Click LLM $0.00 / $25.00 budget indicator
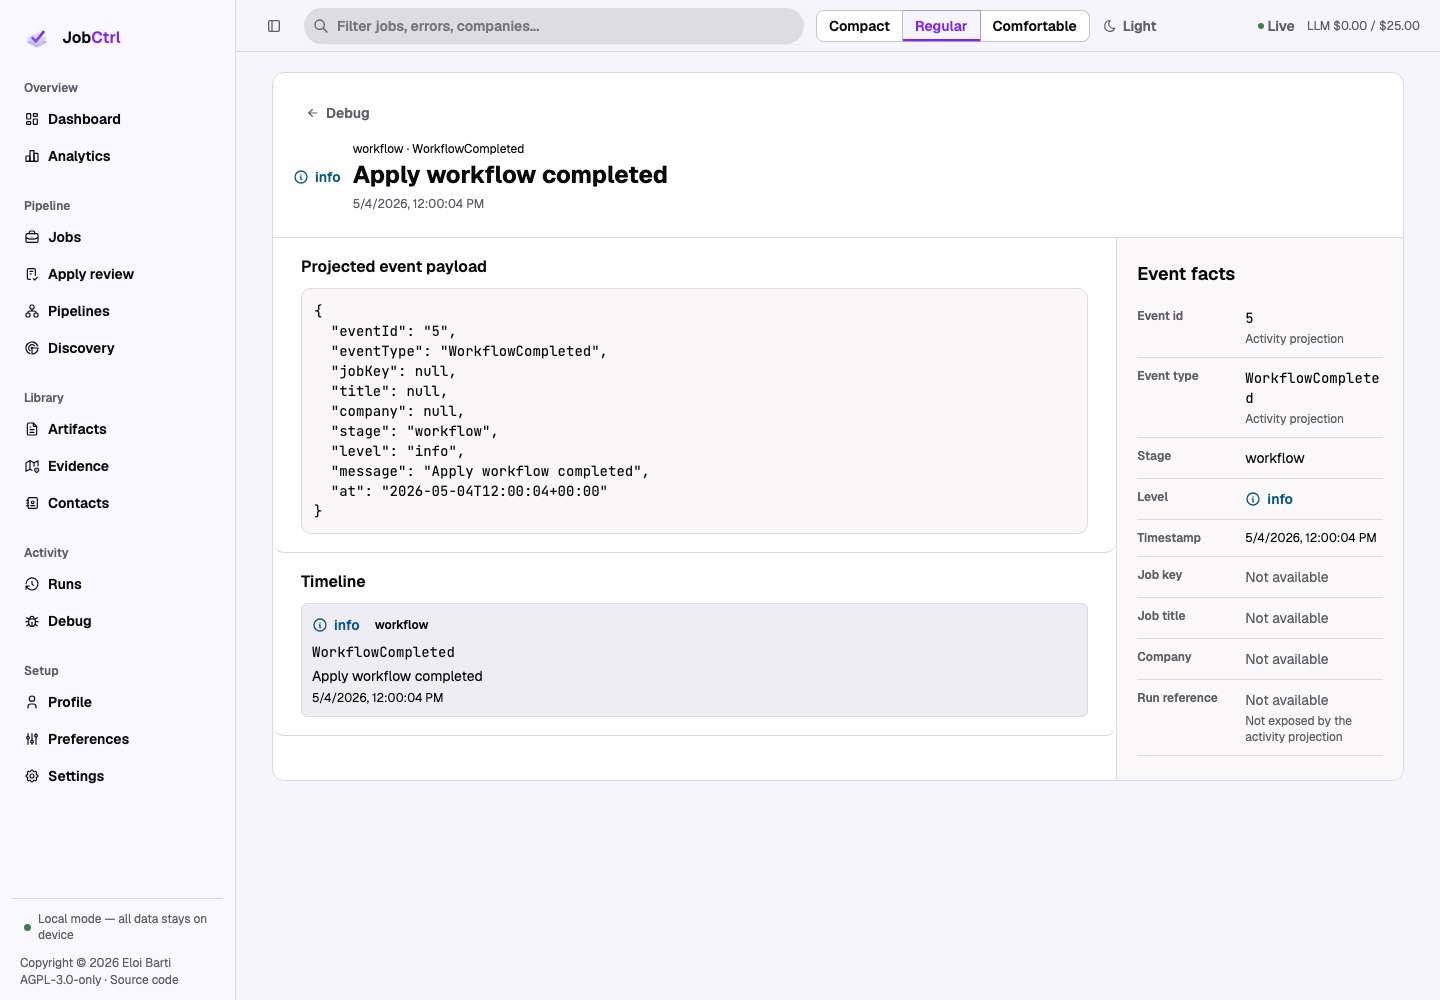The width and height of the screenshot is (1440, 1000). pos(1363,26)
